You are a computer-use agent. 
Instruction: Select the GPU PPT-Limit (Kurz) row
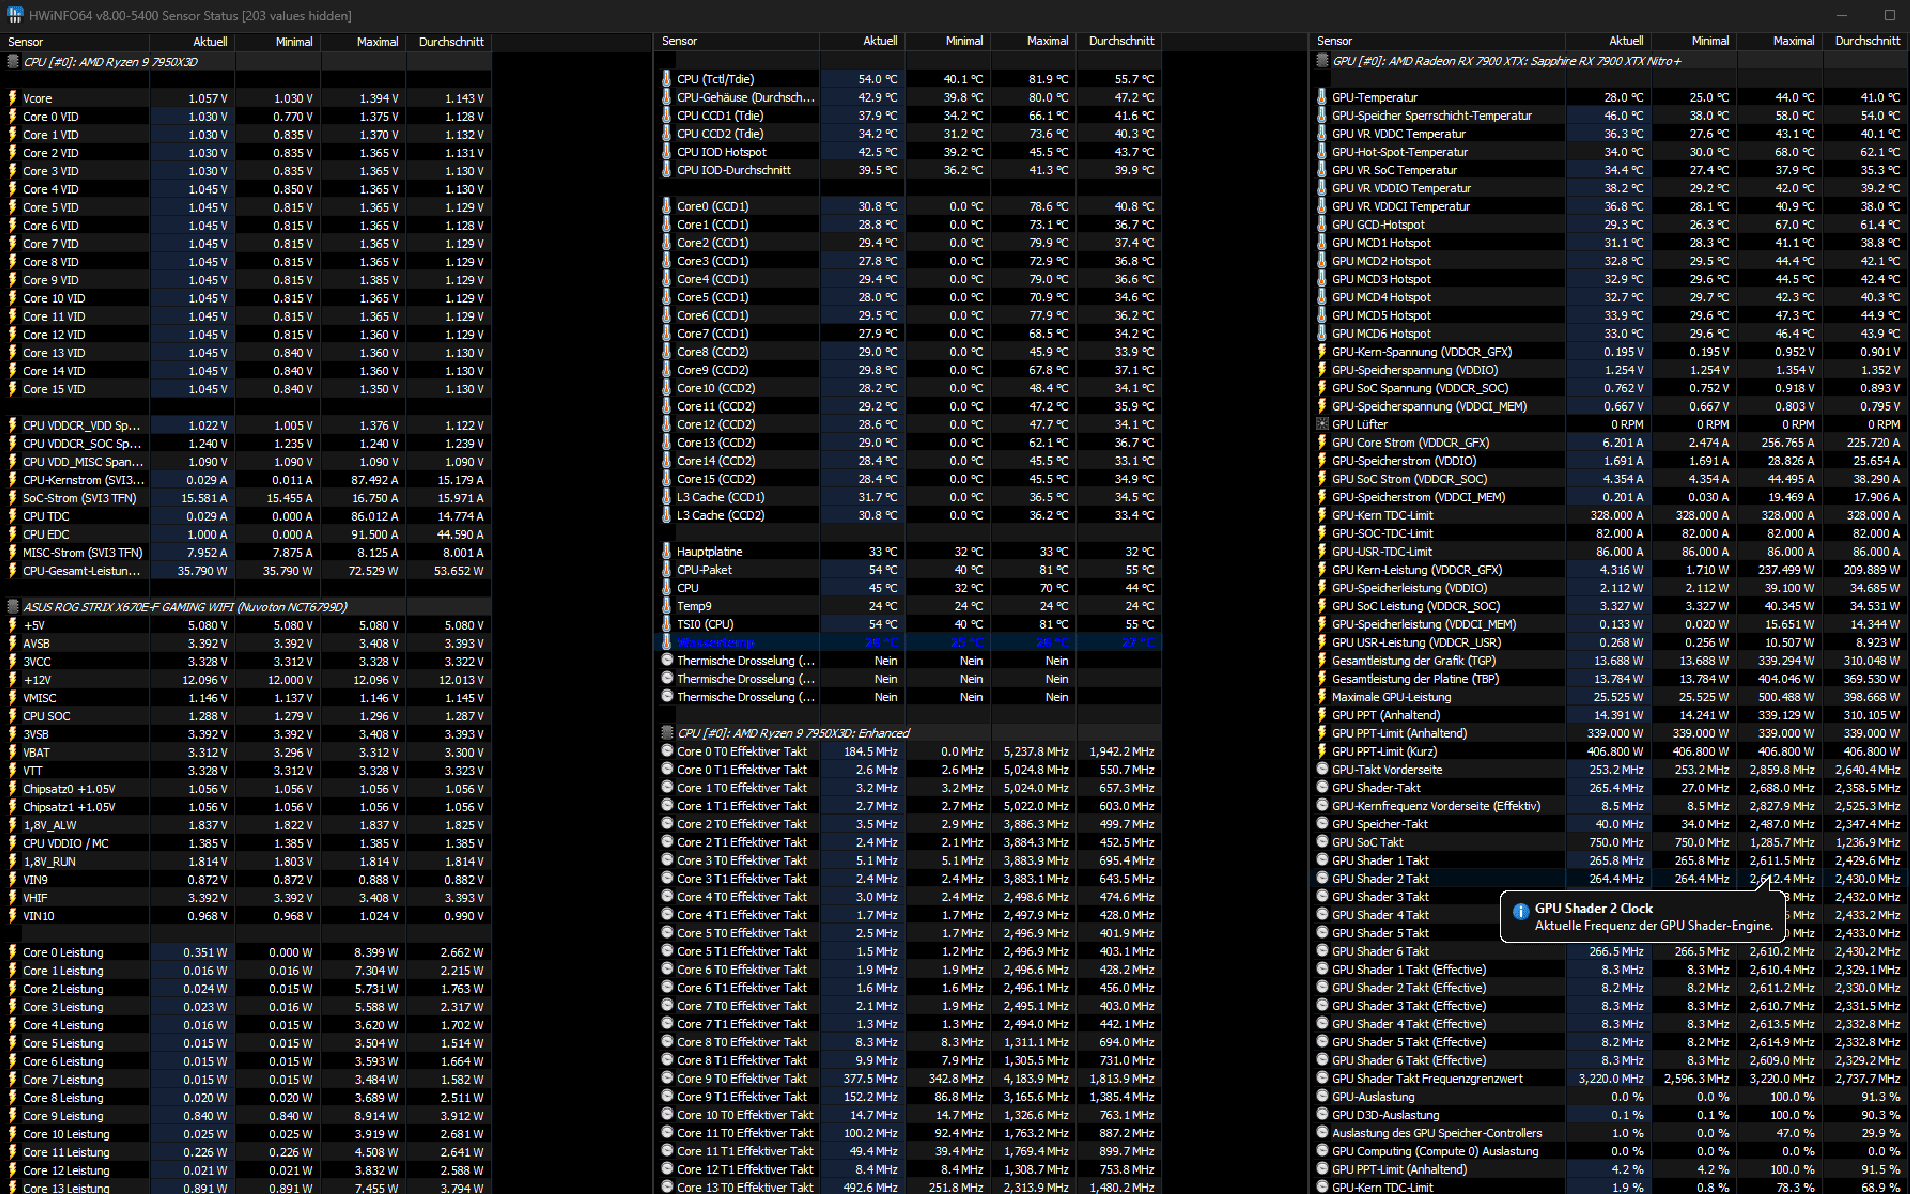pos(1611,751)
